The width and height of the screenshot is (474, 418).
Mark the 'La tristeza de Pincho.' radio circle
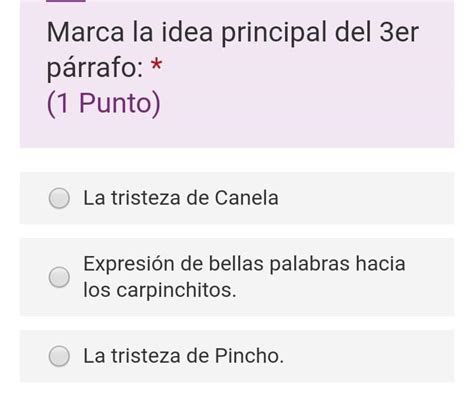(x=59, y=356)
